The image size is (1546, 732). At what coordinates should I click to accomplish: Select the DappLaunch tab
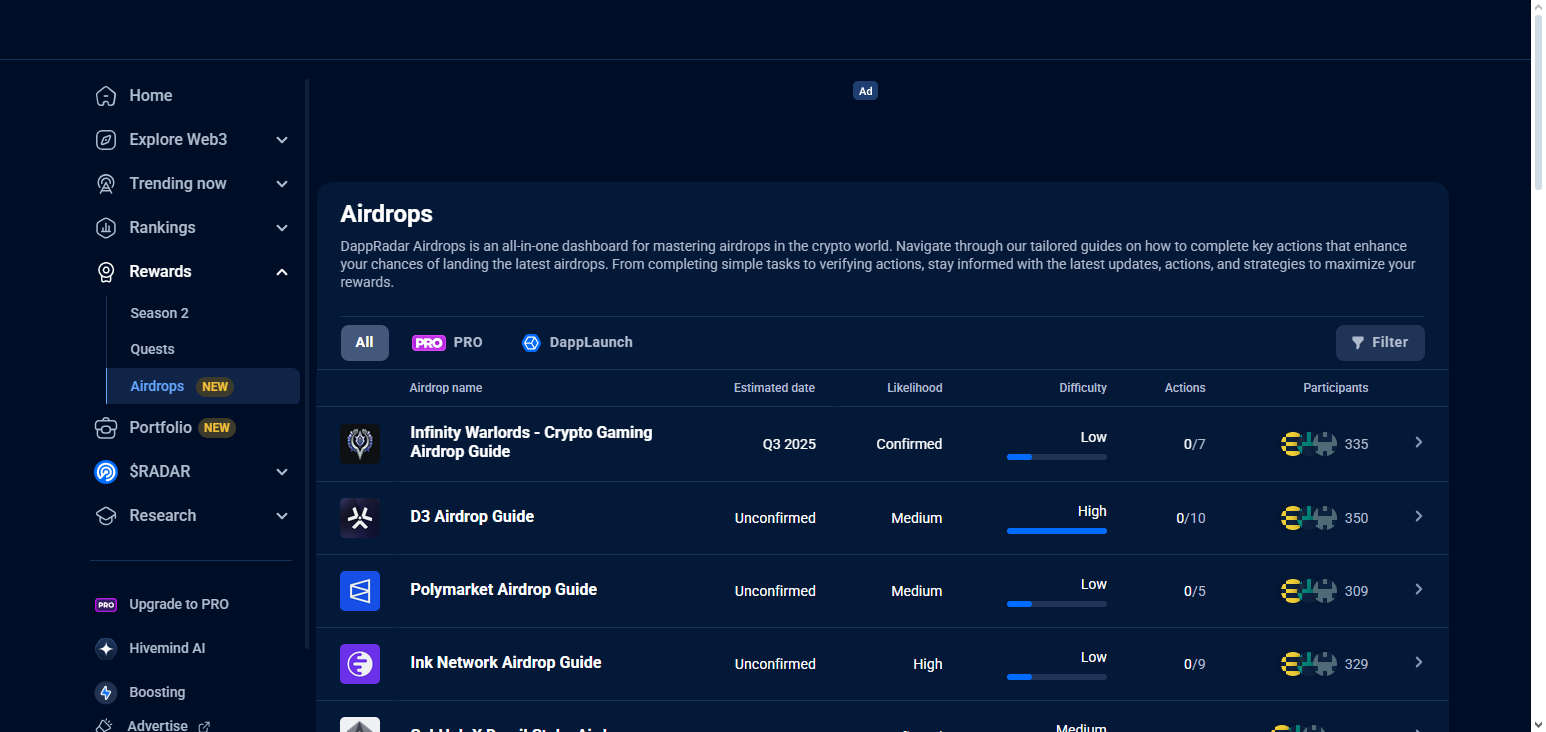coord(577,342)
